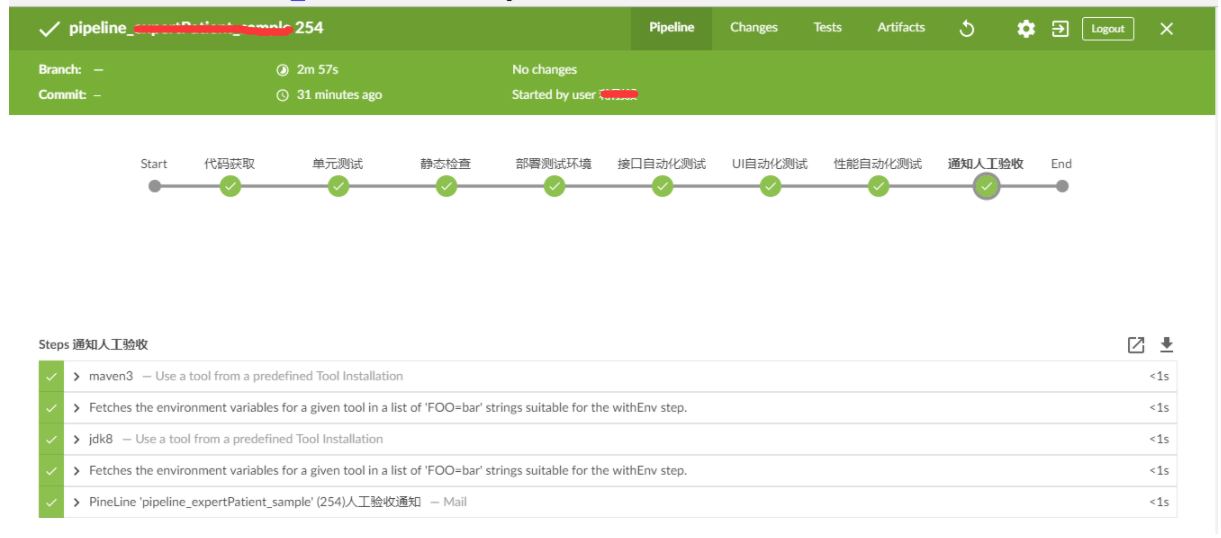This screenshot has height=538, width=1221.
Task: Select the 单元测试 stage node
Action: [338, 186]
